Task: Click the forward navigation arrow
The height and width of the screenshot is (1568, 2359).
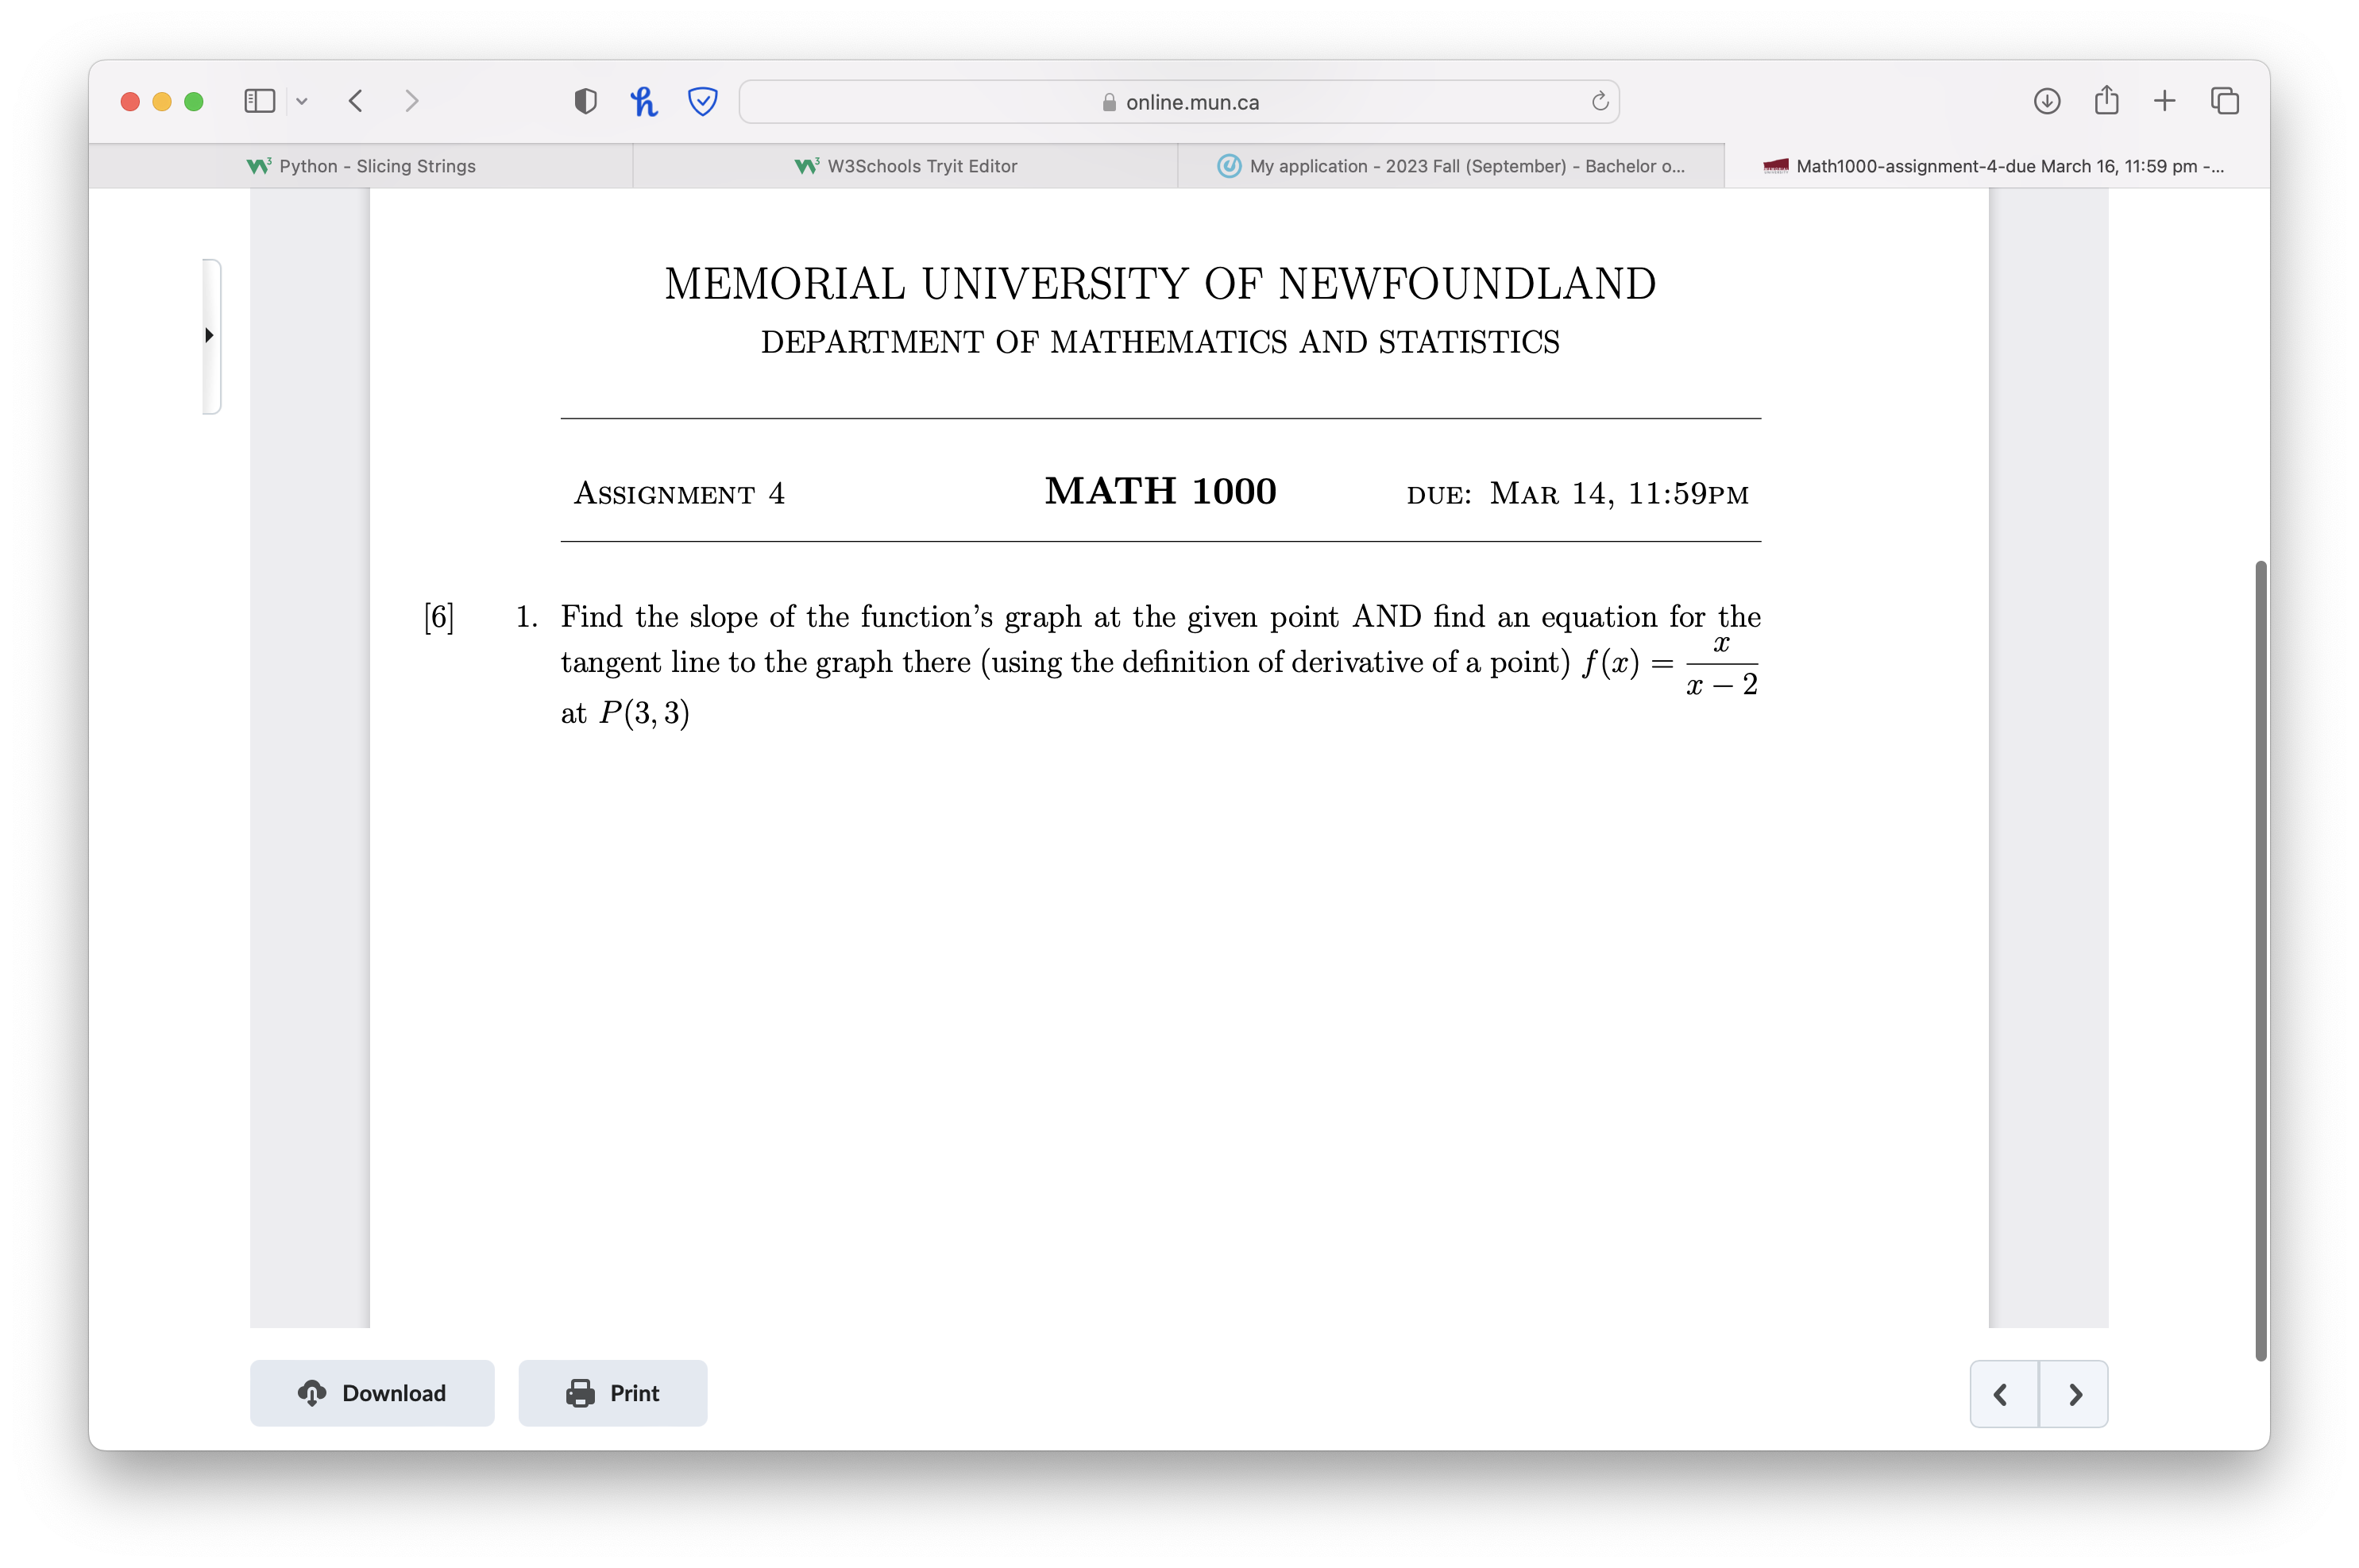Action: [412, 100]
